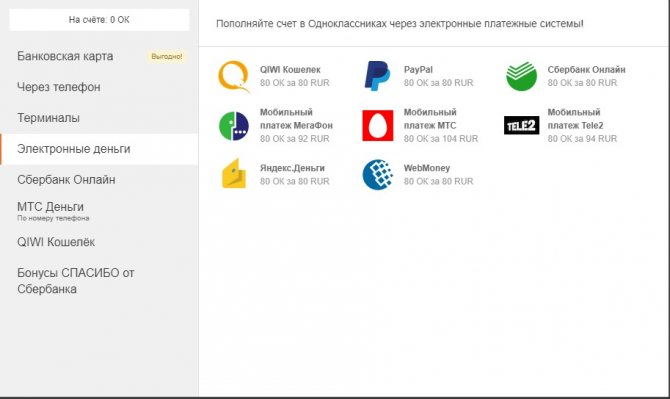Click 80 ОК за 80 RUR under QIWI Кошелек

pyautogui.click(x=294, y=83)
